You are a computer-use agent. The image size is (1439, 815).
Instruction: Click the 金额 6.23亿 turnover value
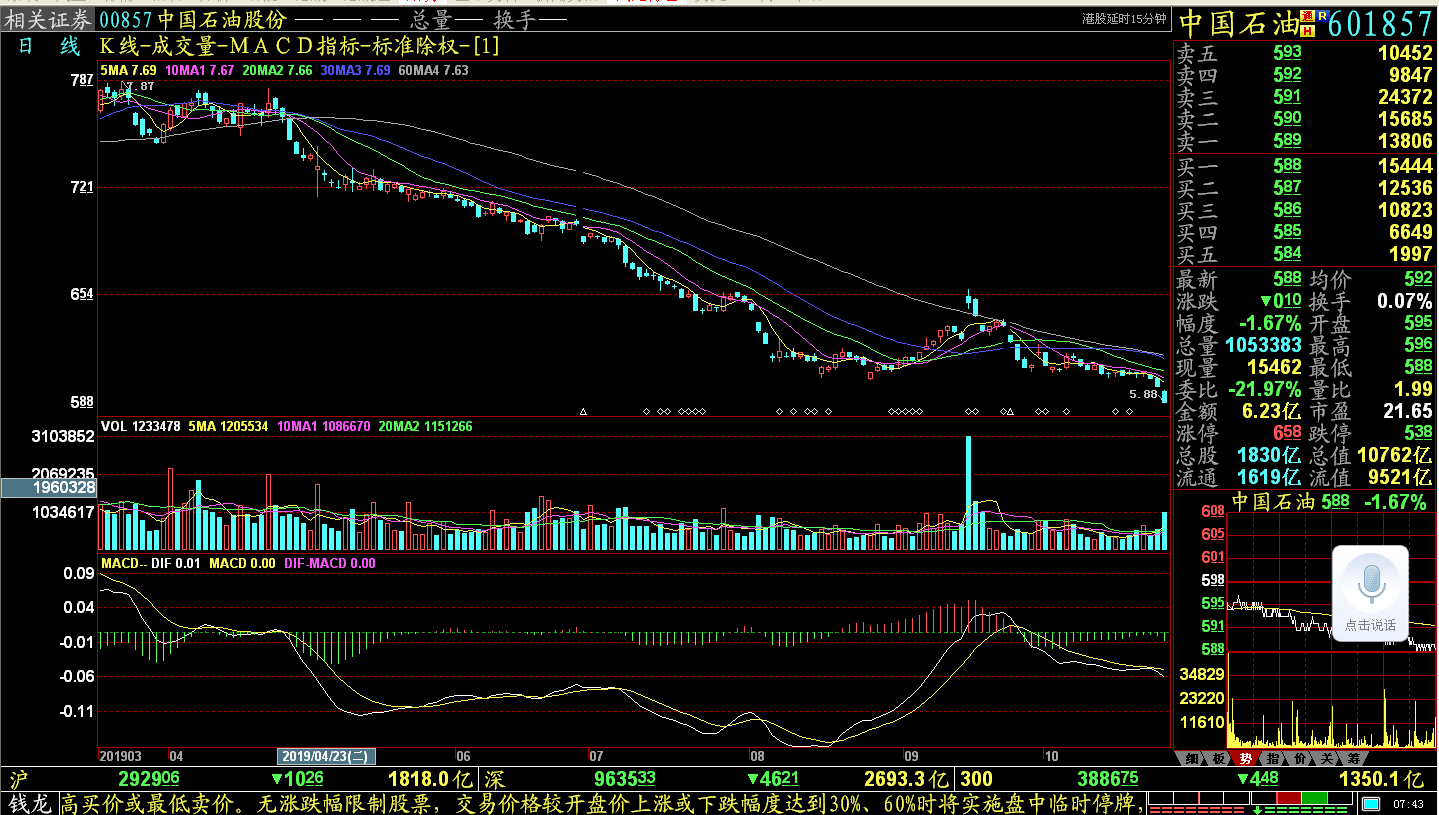(x=1271, y=411)
